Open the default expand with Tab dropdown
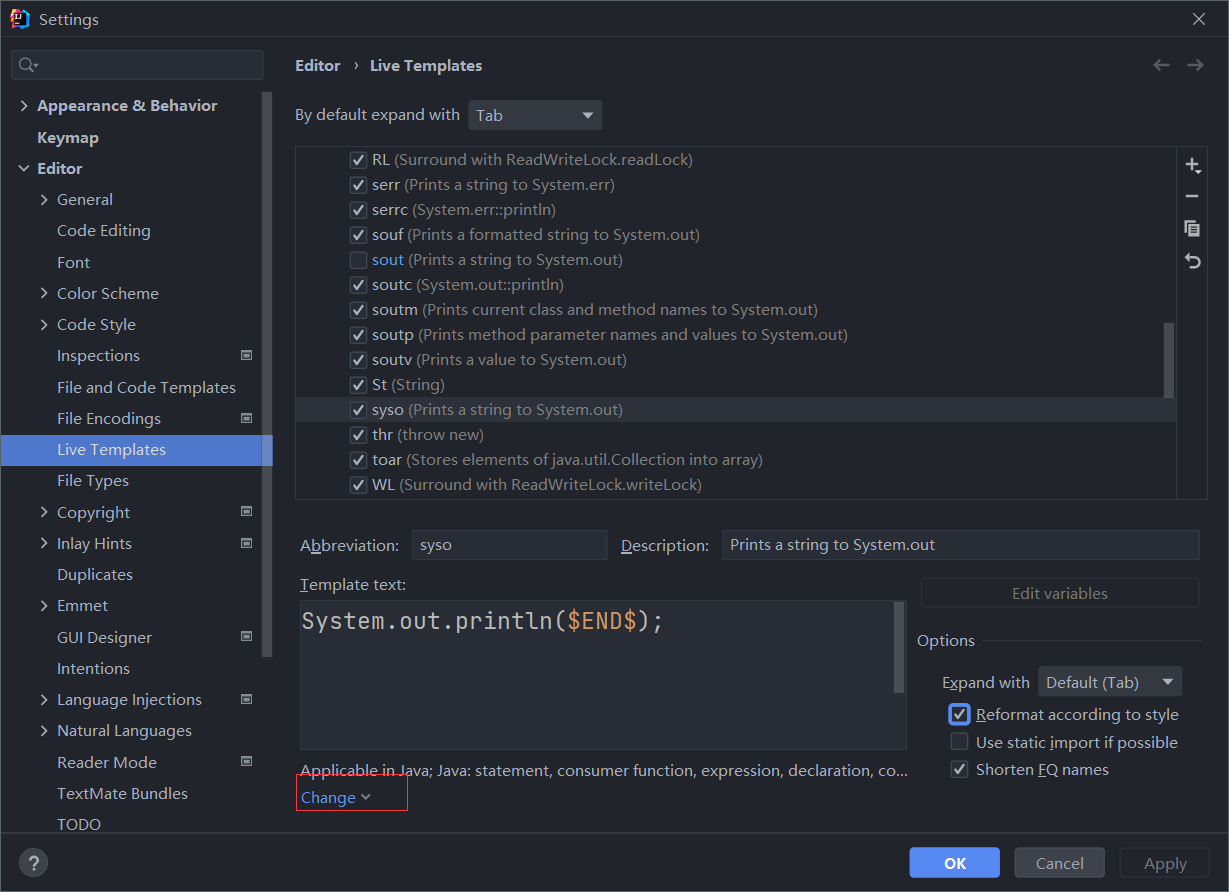 pyautogui.click(x=535, y=115)
